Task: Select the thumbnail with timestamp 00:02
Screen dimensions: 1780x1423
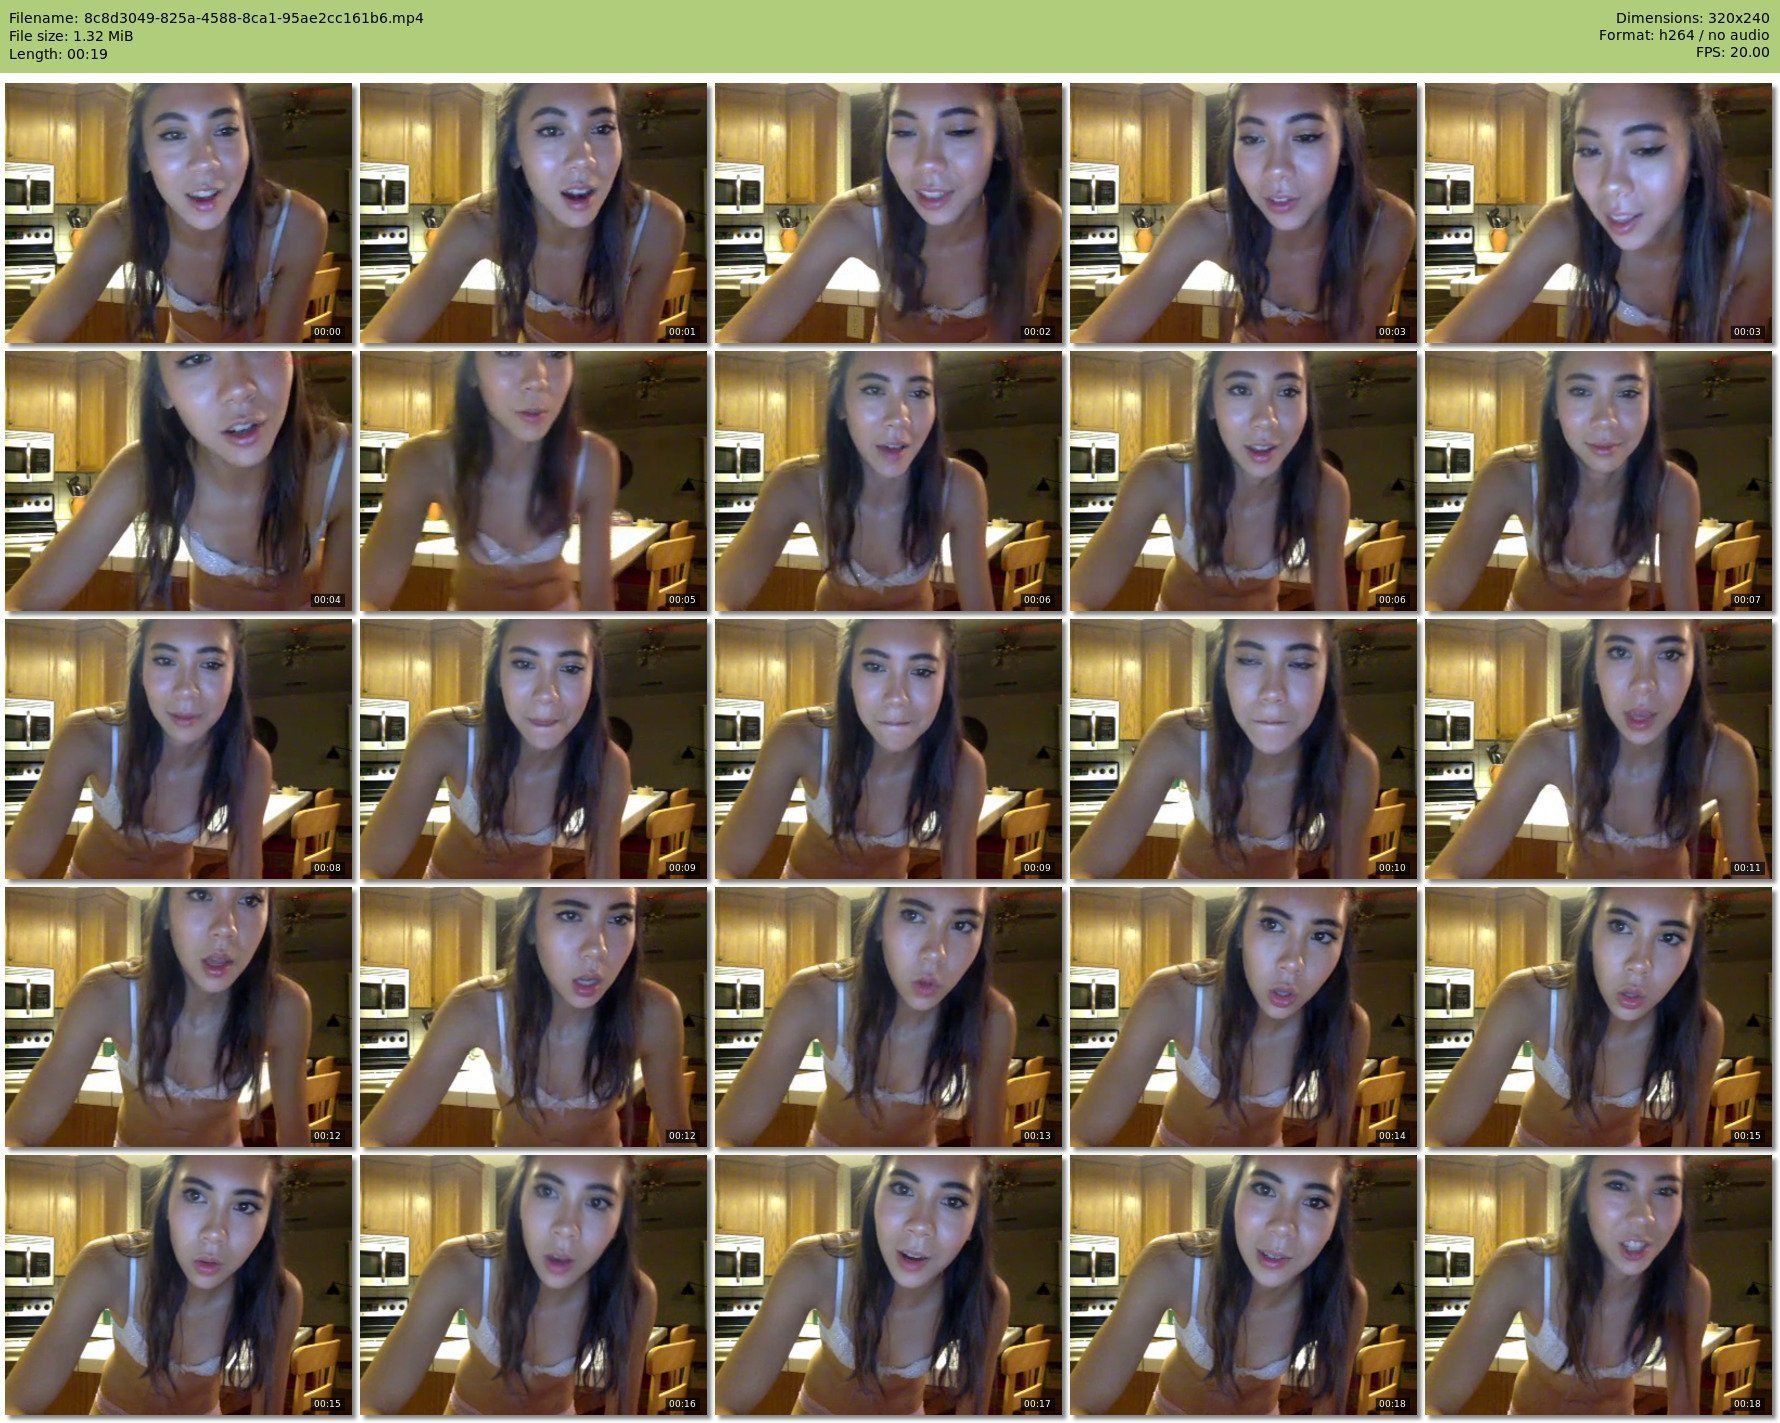Action: pyautogui.click(x=888, y=213)
